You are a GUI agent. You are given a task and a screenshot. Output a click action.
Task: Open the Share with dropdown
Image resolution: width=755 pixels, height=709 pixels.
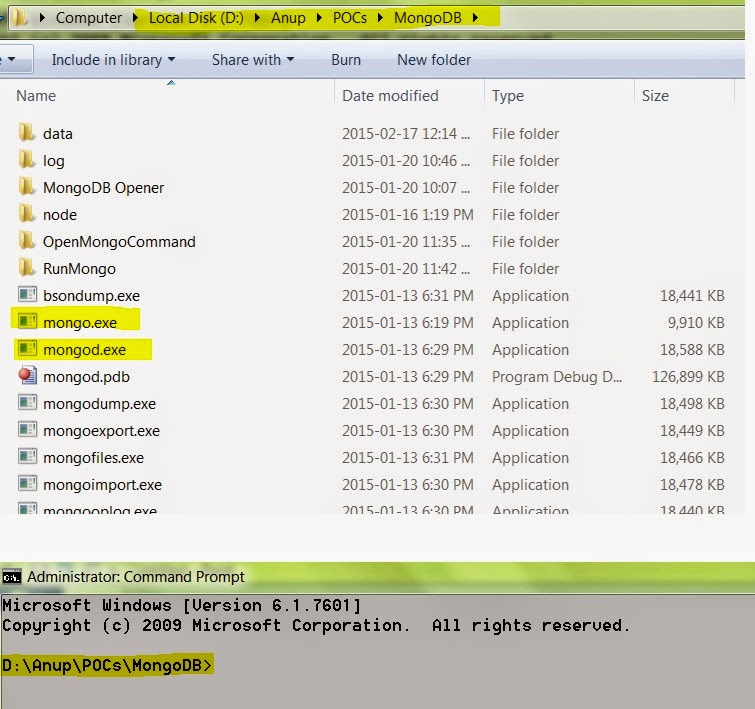[x=253, y=60]
